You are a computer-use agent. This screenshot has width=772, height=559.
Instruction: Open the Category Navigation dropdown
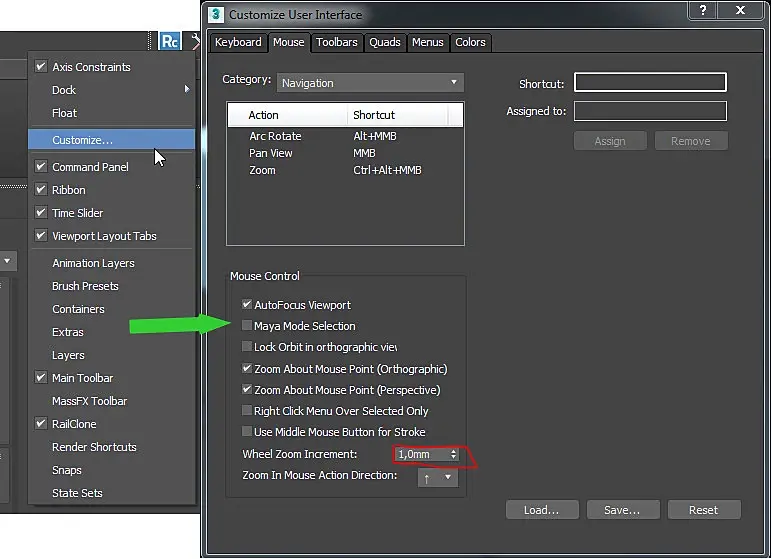tap(370, 83)
